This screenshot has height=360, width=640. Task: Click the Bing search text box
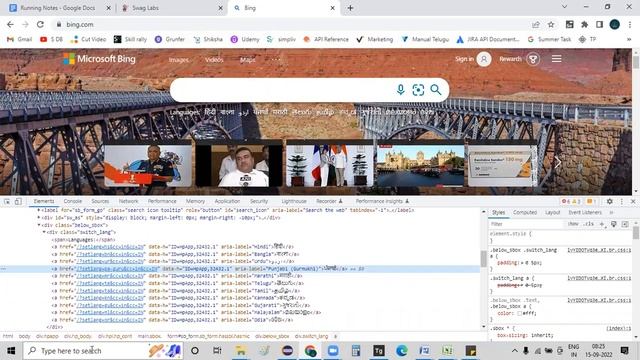click(x=282, y=90)
